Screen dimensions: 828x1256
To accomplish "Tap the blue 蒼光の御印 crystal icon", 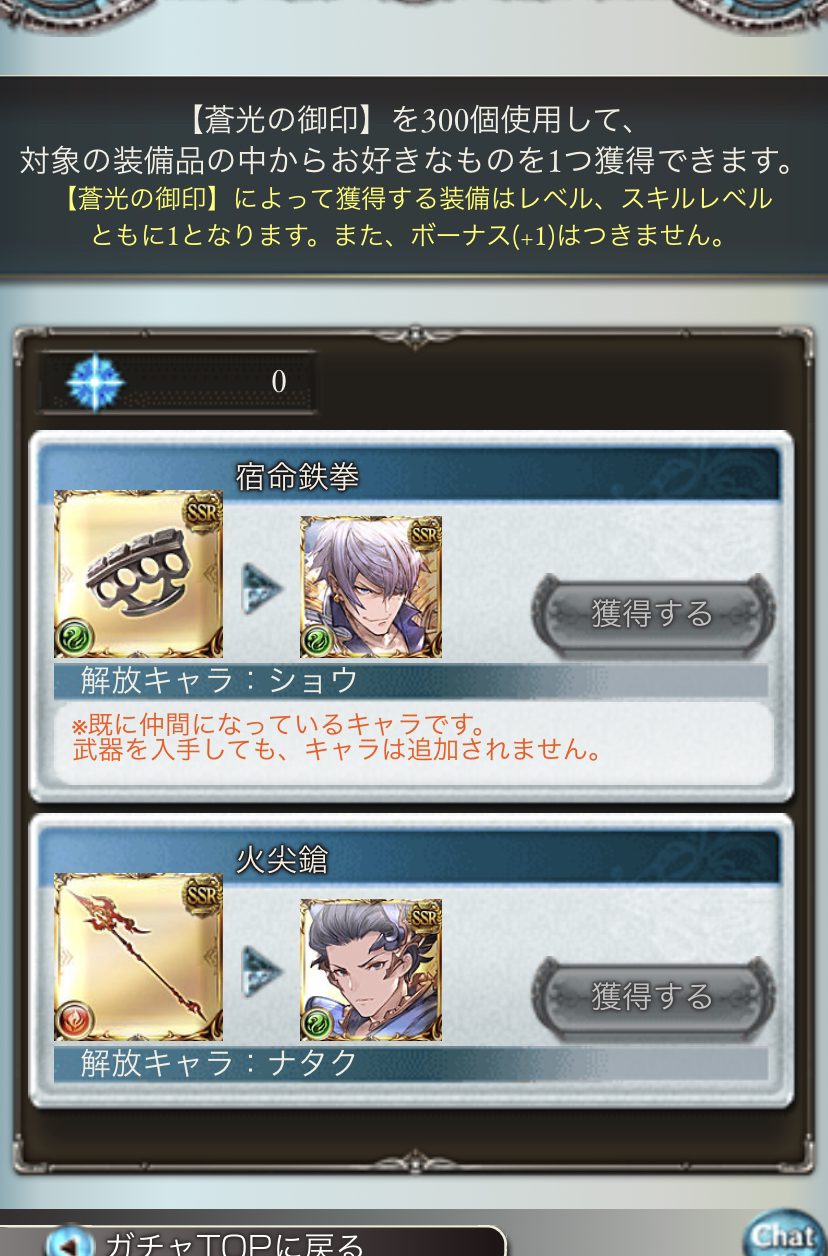I will pos(95,381).
